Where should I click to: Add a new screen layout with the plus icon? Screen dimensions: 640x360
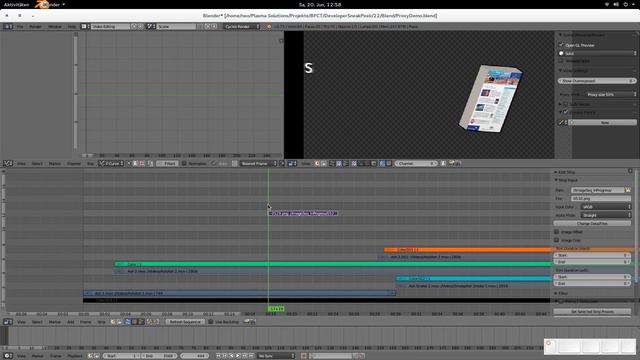(134, 27)
